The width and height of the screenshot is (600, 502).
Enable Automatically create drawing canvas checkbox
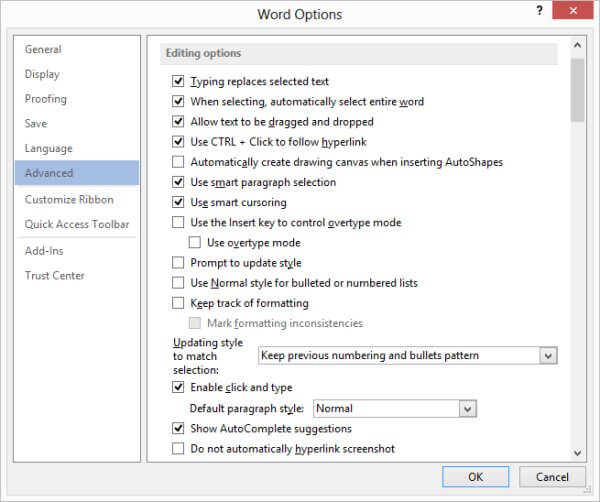178,162
